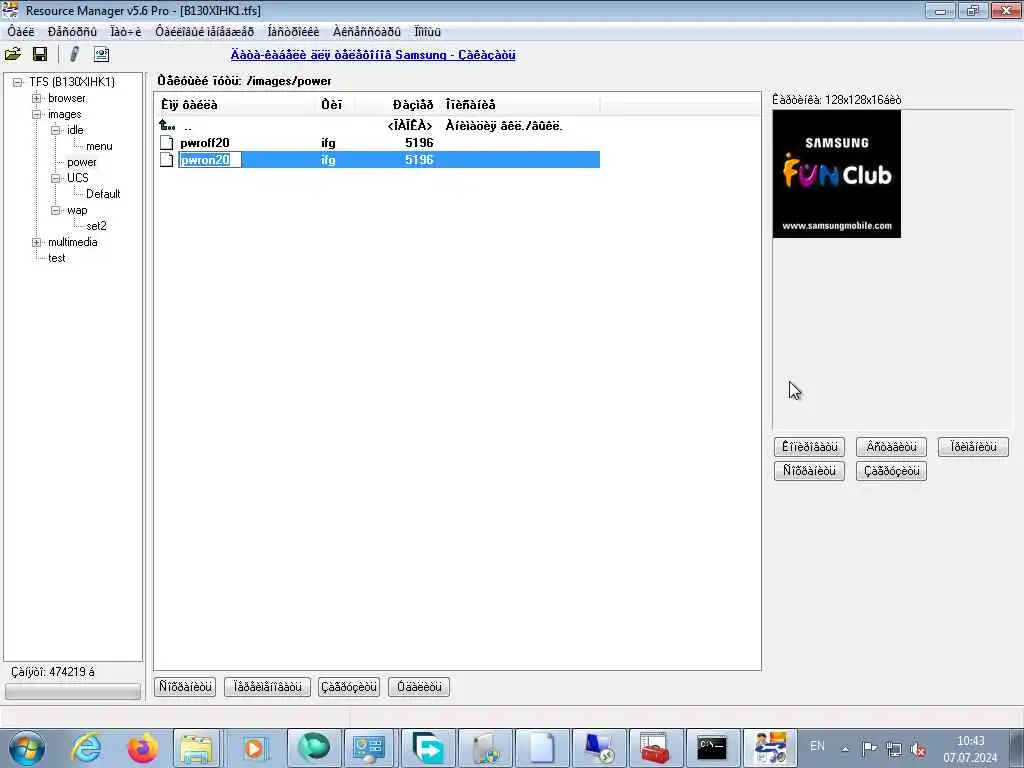Click 'Çàãðóçèòü' button under the preview
The height and width of the screenshot is (768, 1024).
[891, 471]
